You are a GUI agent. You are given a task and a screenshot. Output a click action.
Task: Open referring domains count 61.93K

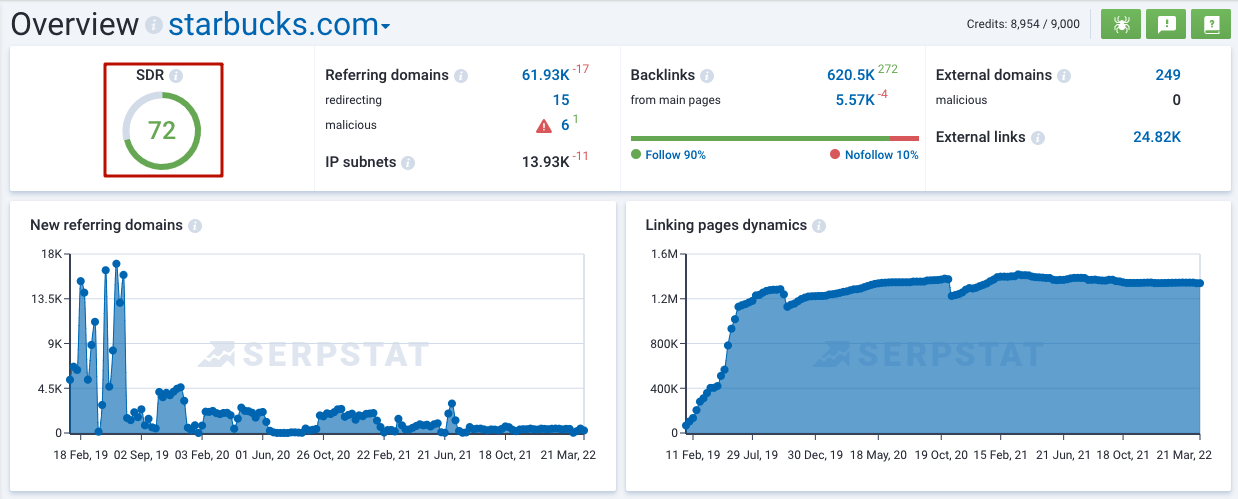point(546,75)
